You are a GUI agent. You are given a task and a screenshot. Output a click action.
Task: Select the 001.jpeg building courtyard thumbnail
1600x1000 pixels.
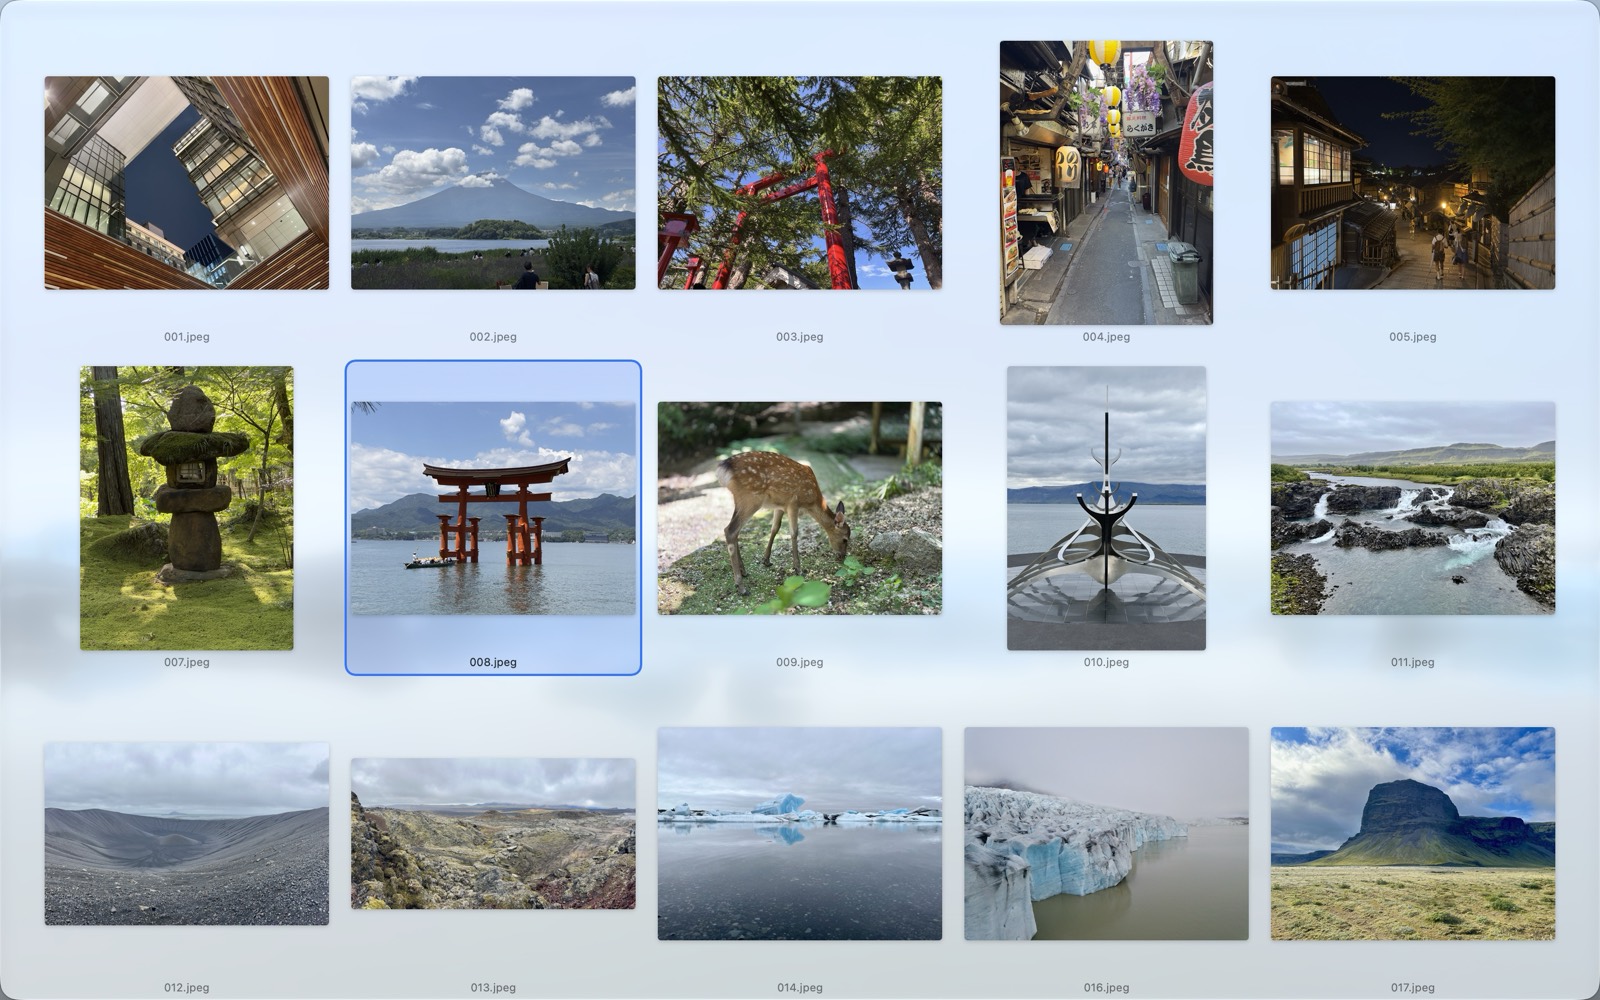(186, 183)
